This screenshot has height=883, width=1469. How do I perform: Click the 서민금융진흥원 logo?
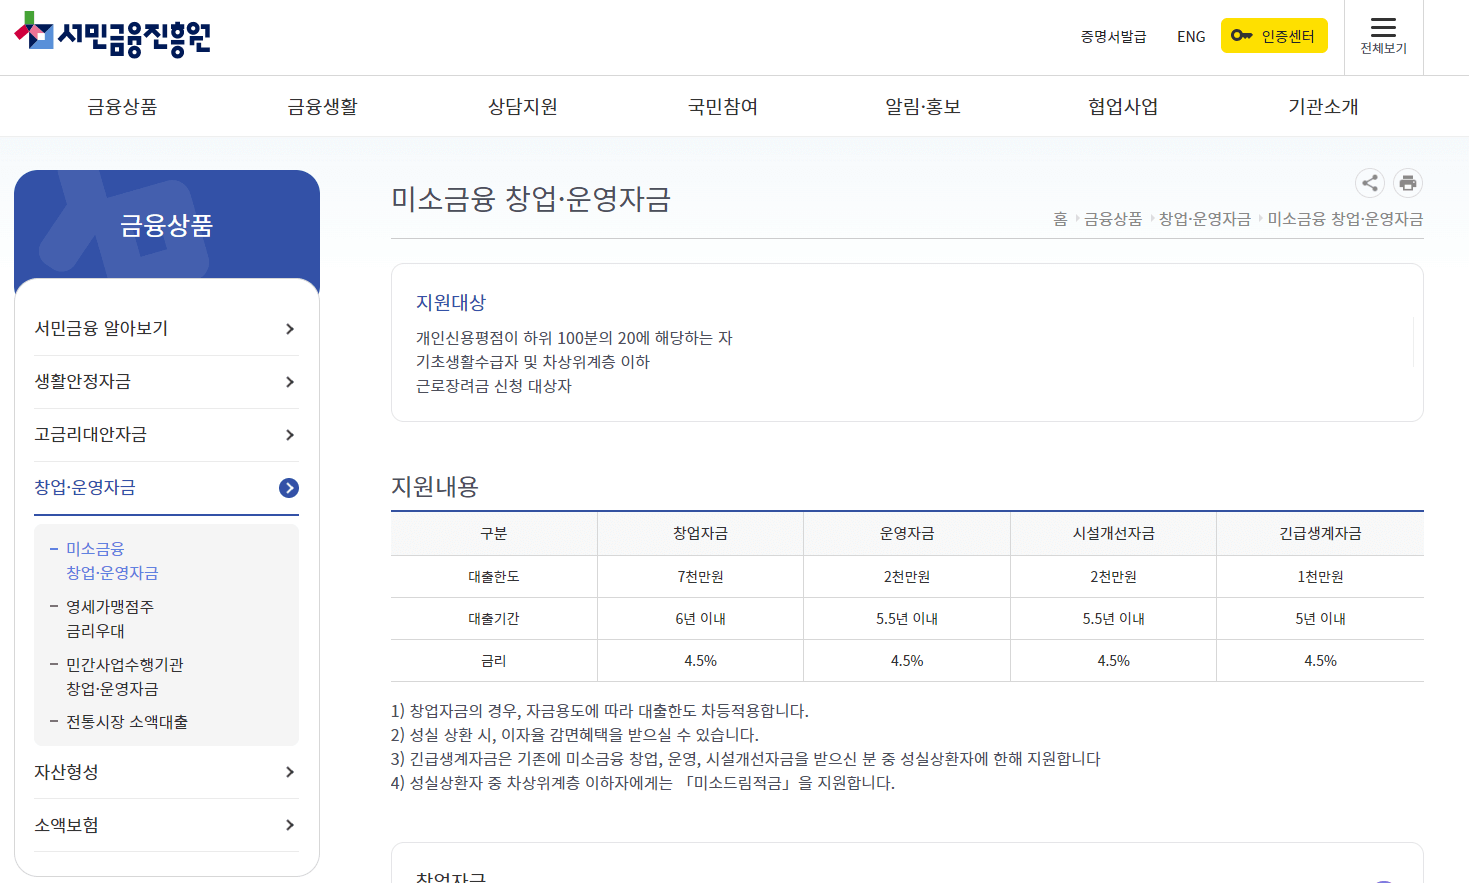click(x=112, y=34)
